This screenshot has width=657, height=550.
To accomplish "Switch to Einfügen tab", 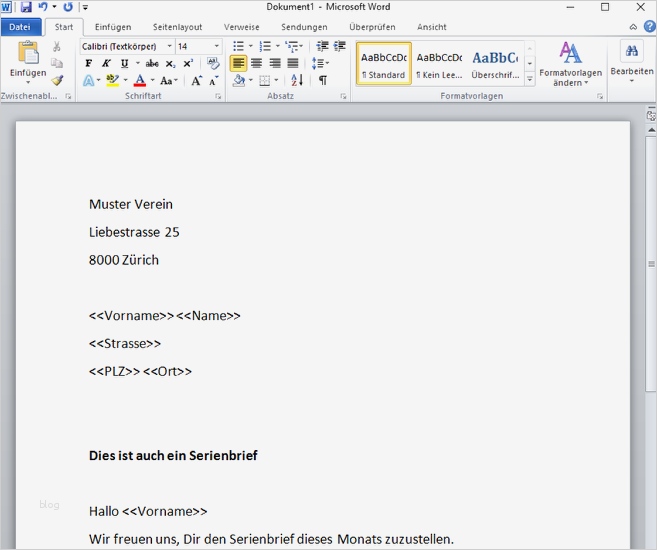I will pos(113,27).
